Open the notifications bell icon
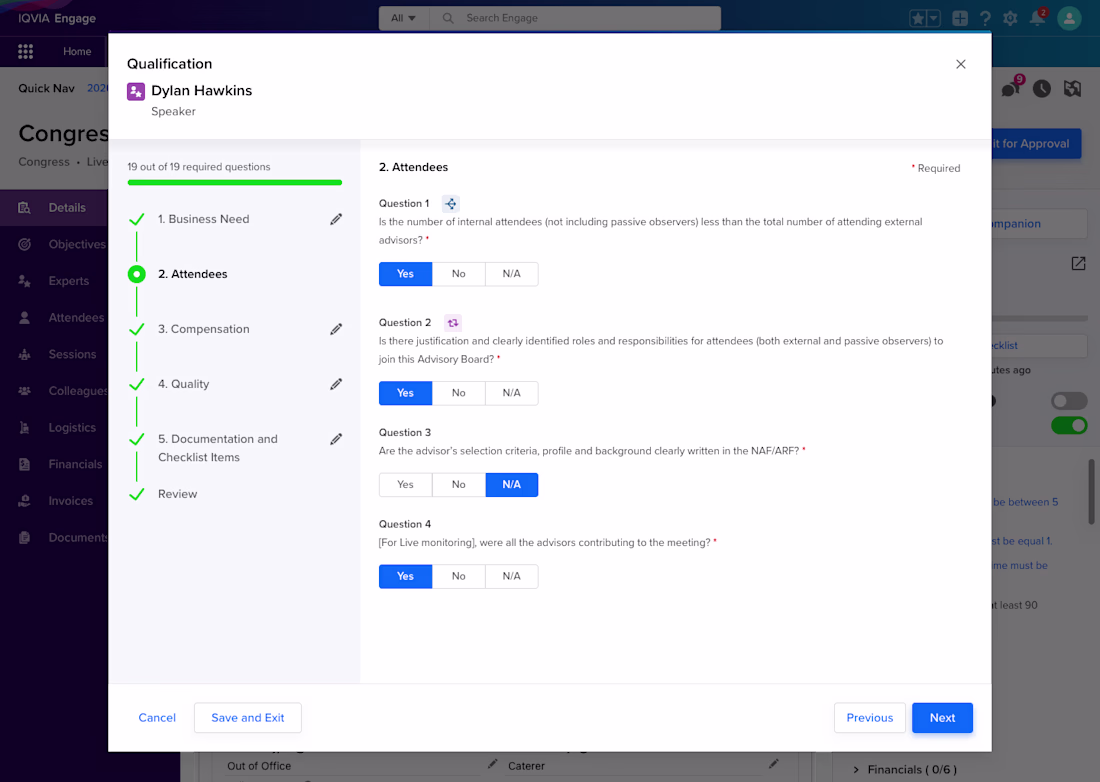Screen dimensions: 1100x782 click(x=1037, y=18)
